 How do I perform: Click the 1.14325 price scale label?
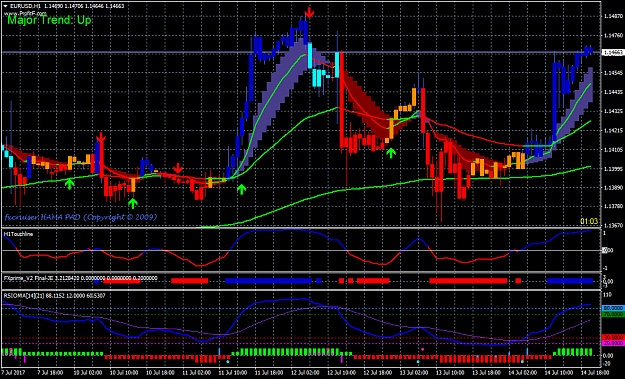pos(613,111)
